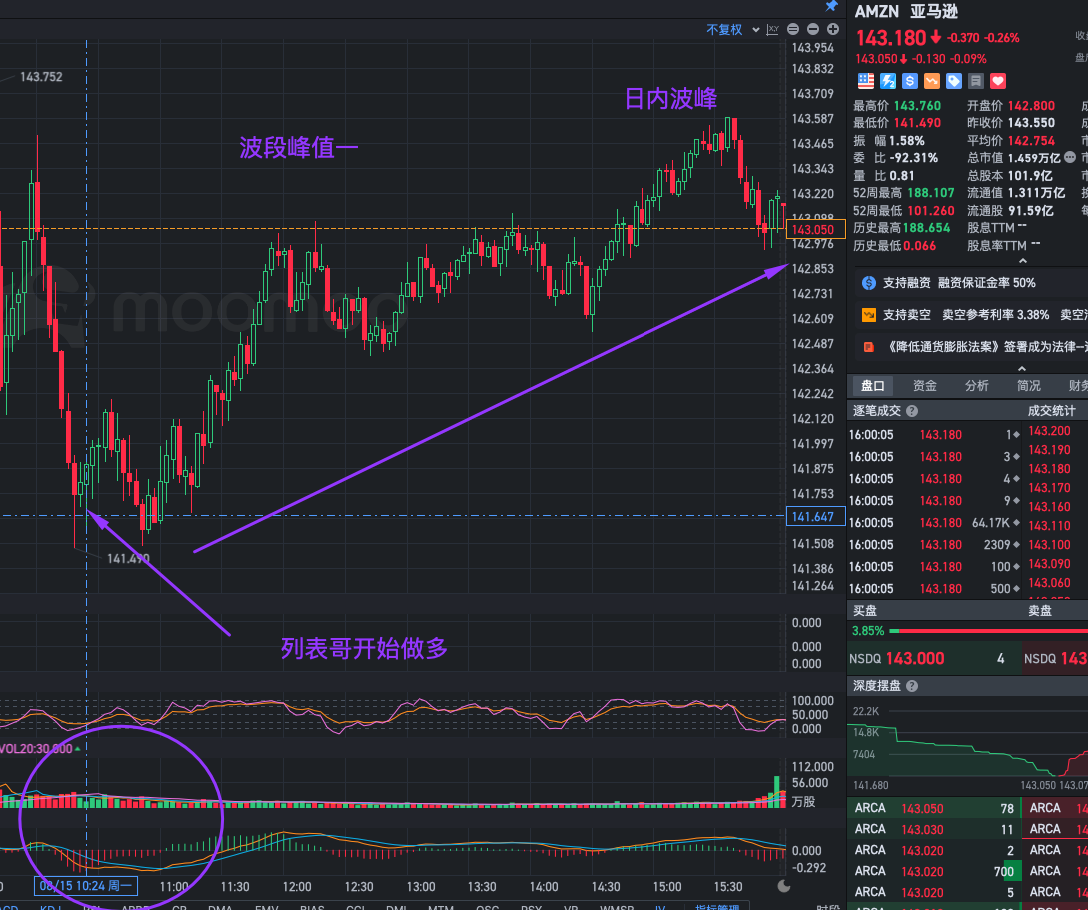Click the 总市值 1.459万亿 value
Image resolution: width=1088 pixels, height=910 pixels.
point(1034,158)
